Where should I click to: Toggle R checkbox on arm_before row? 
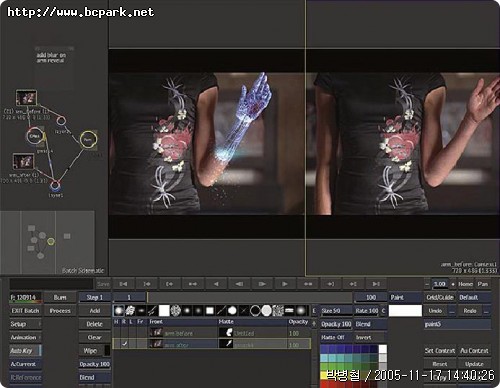124,333
